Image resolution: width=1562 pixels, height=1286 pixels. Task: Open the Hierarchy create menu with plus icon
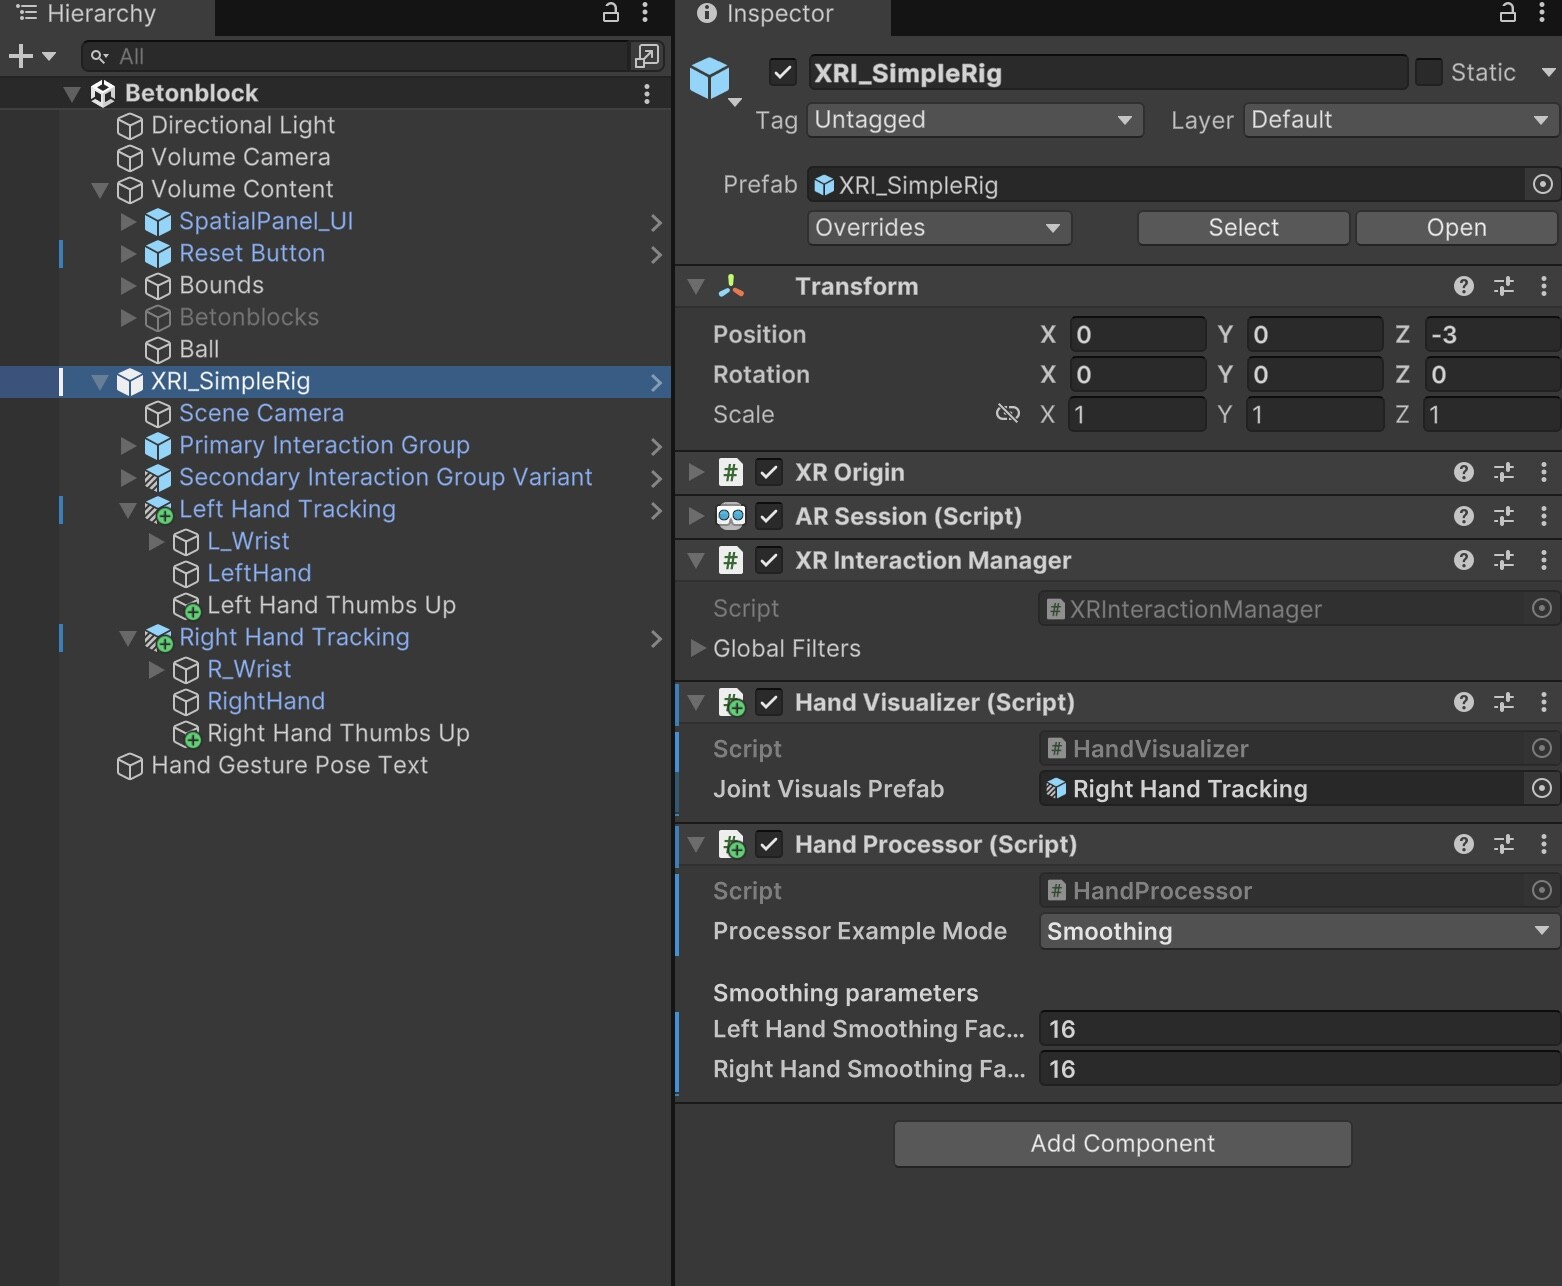pos(21,56)
